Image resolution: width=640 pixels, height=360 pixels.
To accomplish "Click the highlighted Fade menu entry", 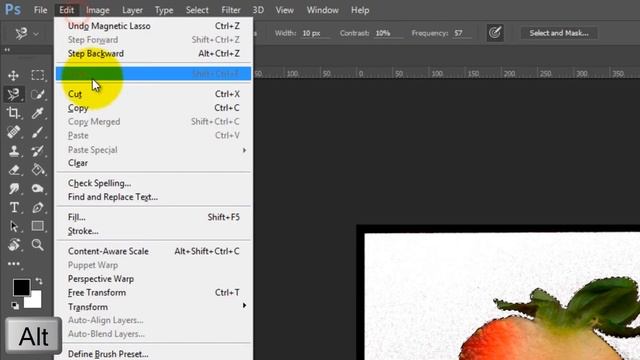I will click(153, 74).
